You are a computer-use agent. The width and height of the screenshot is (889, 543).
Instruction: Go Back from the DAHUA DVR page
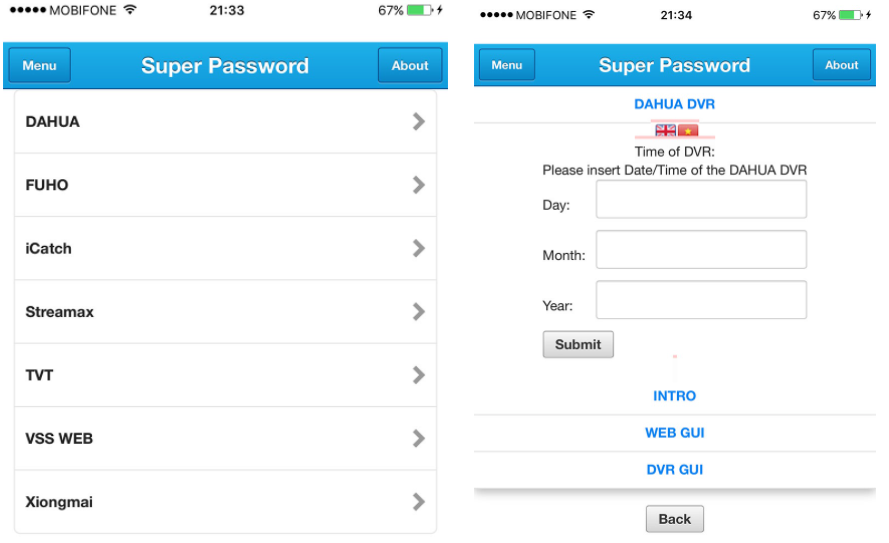coord(675,519)
